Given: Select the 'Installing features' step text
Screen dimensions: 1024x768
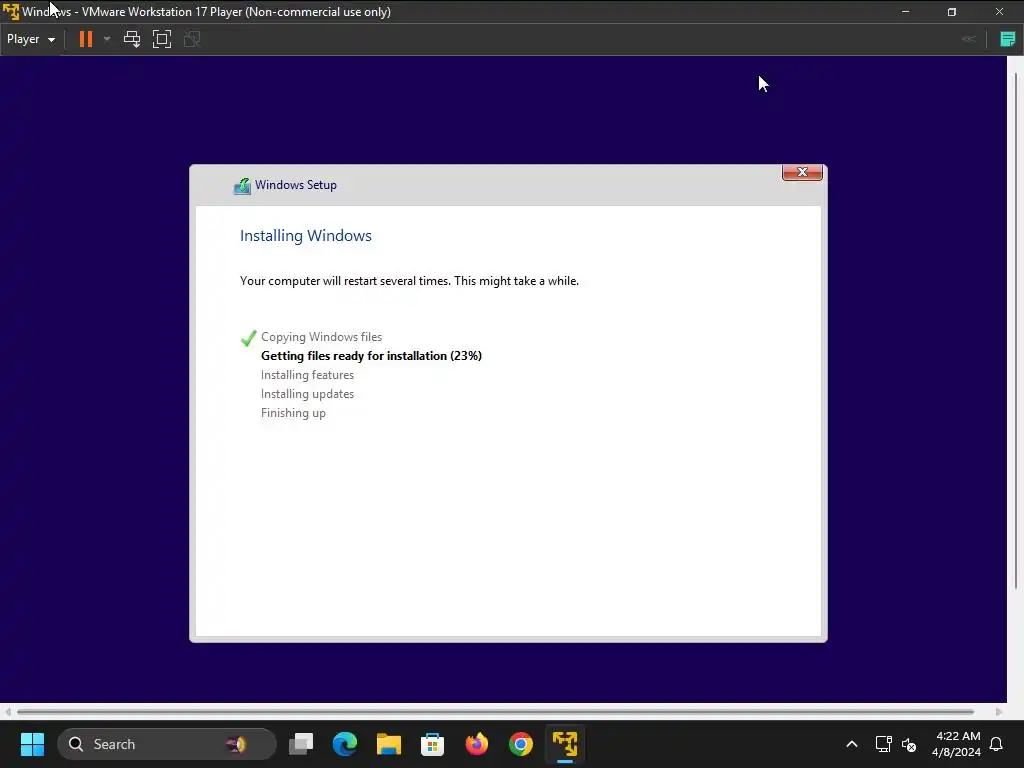Looking at the screenshot, I should [307, 375].
